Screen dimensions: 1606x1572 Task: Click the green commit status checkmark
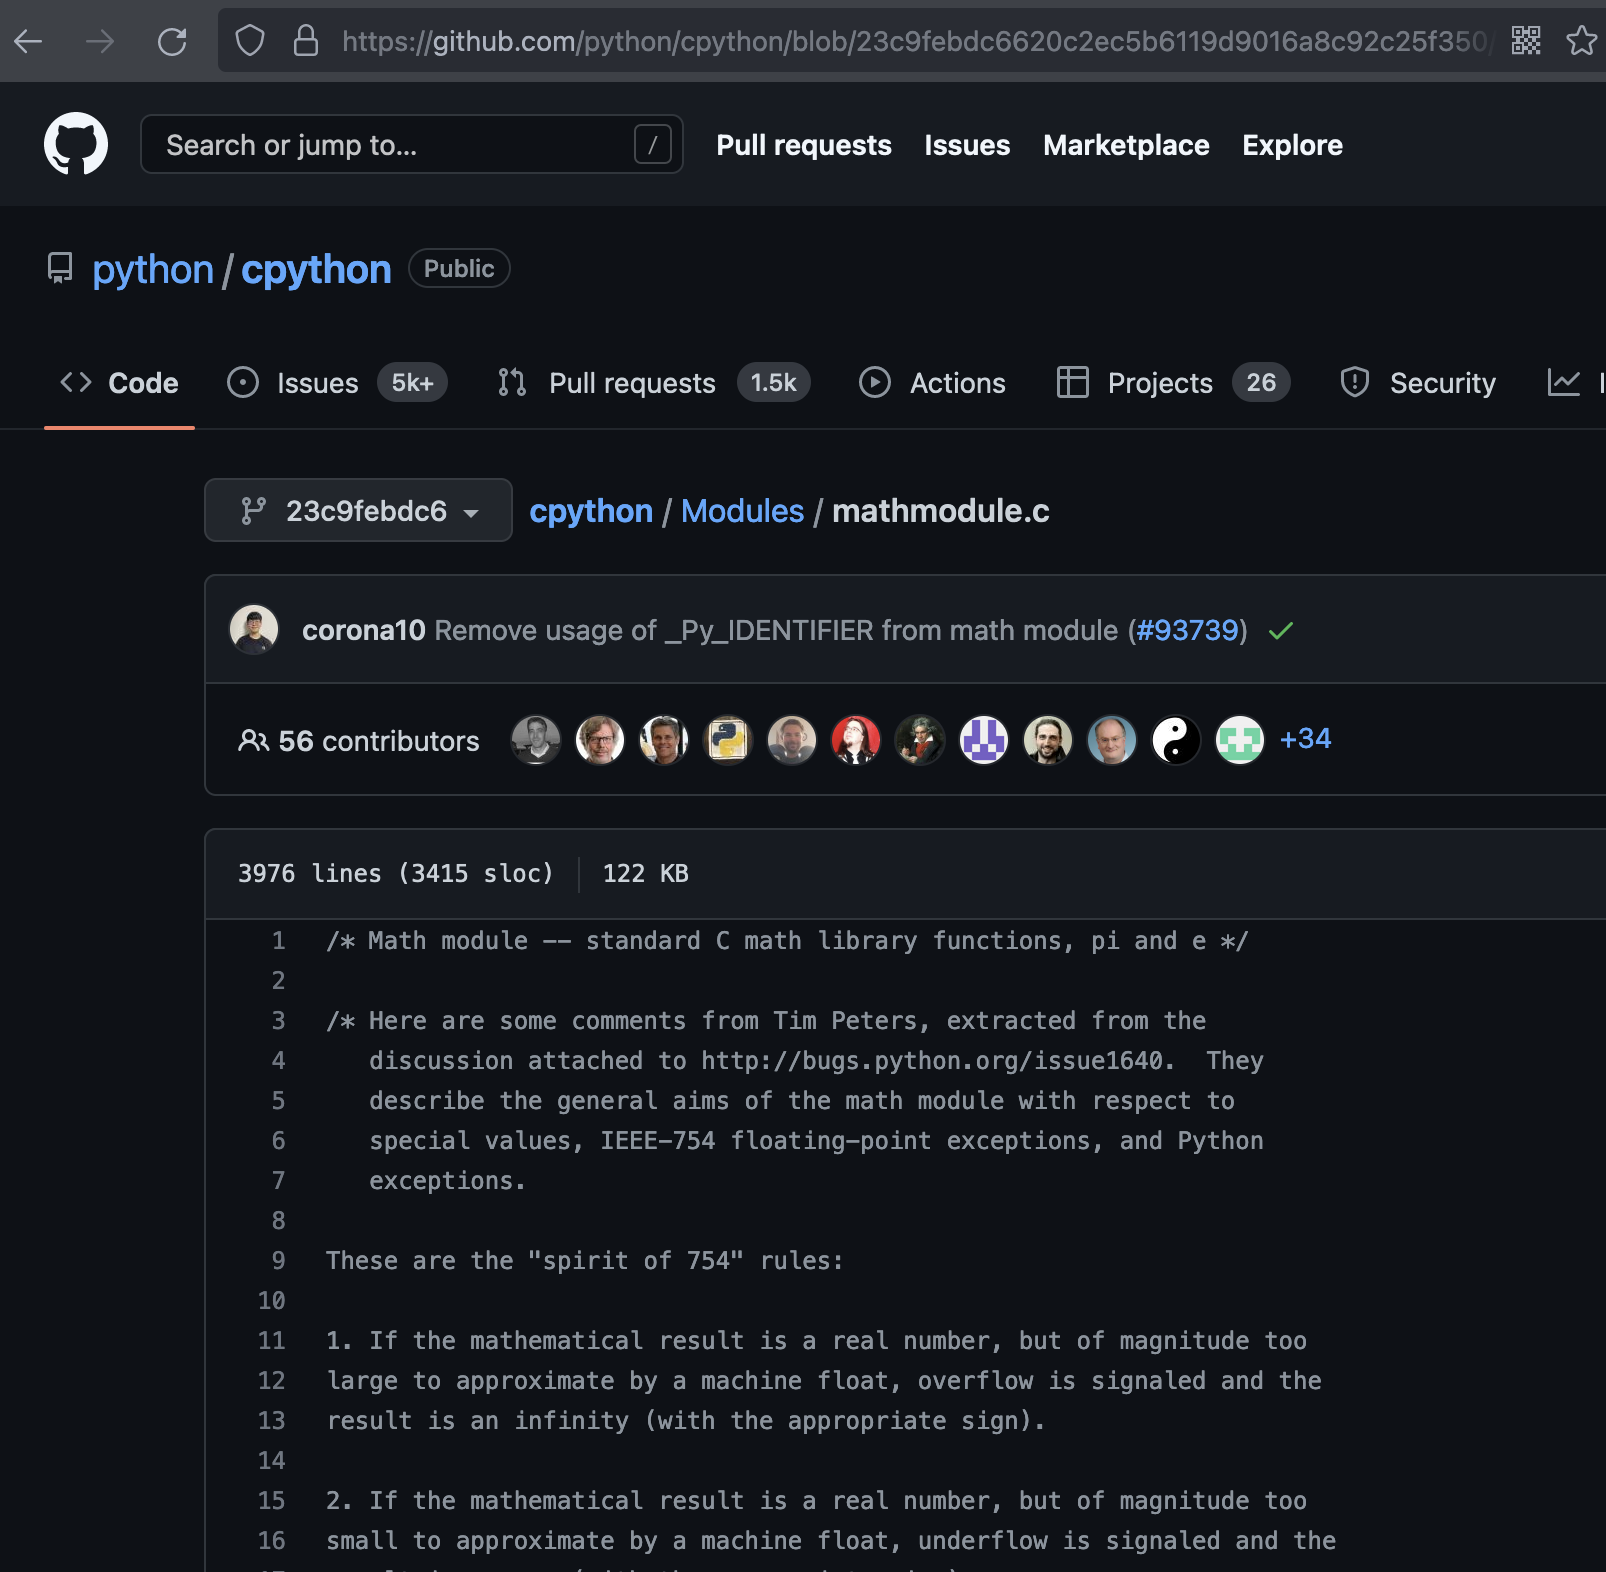(1281, 631)
